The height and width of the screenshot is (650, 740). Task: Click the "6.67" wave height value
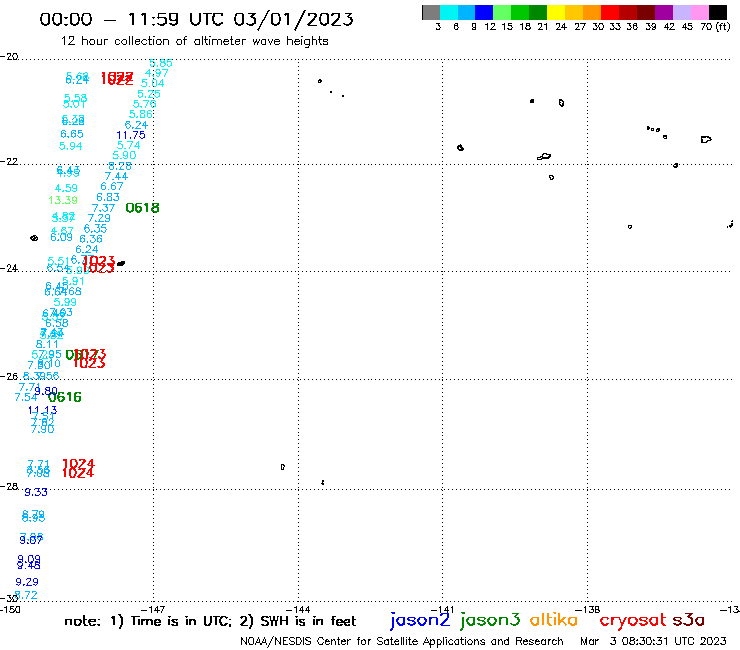tap(112, 186)
